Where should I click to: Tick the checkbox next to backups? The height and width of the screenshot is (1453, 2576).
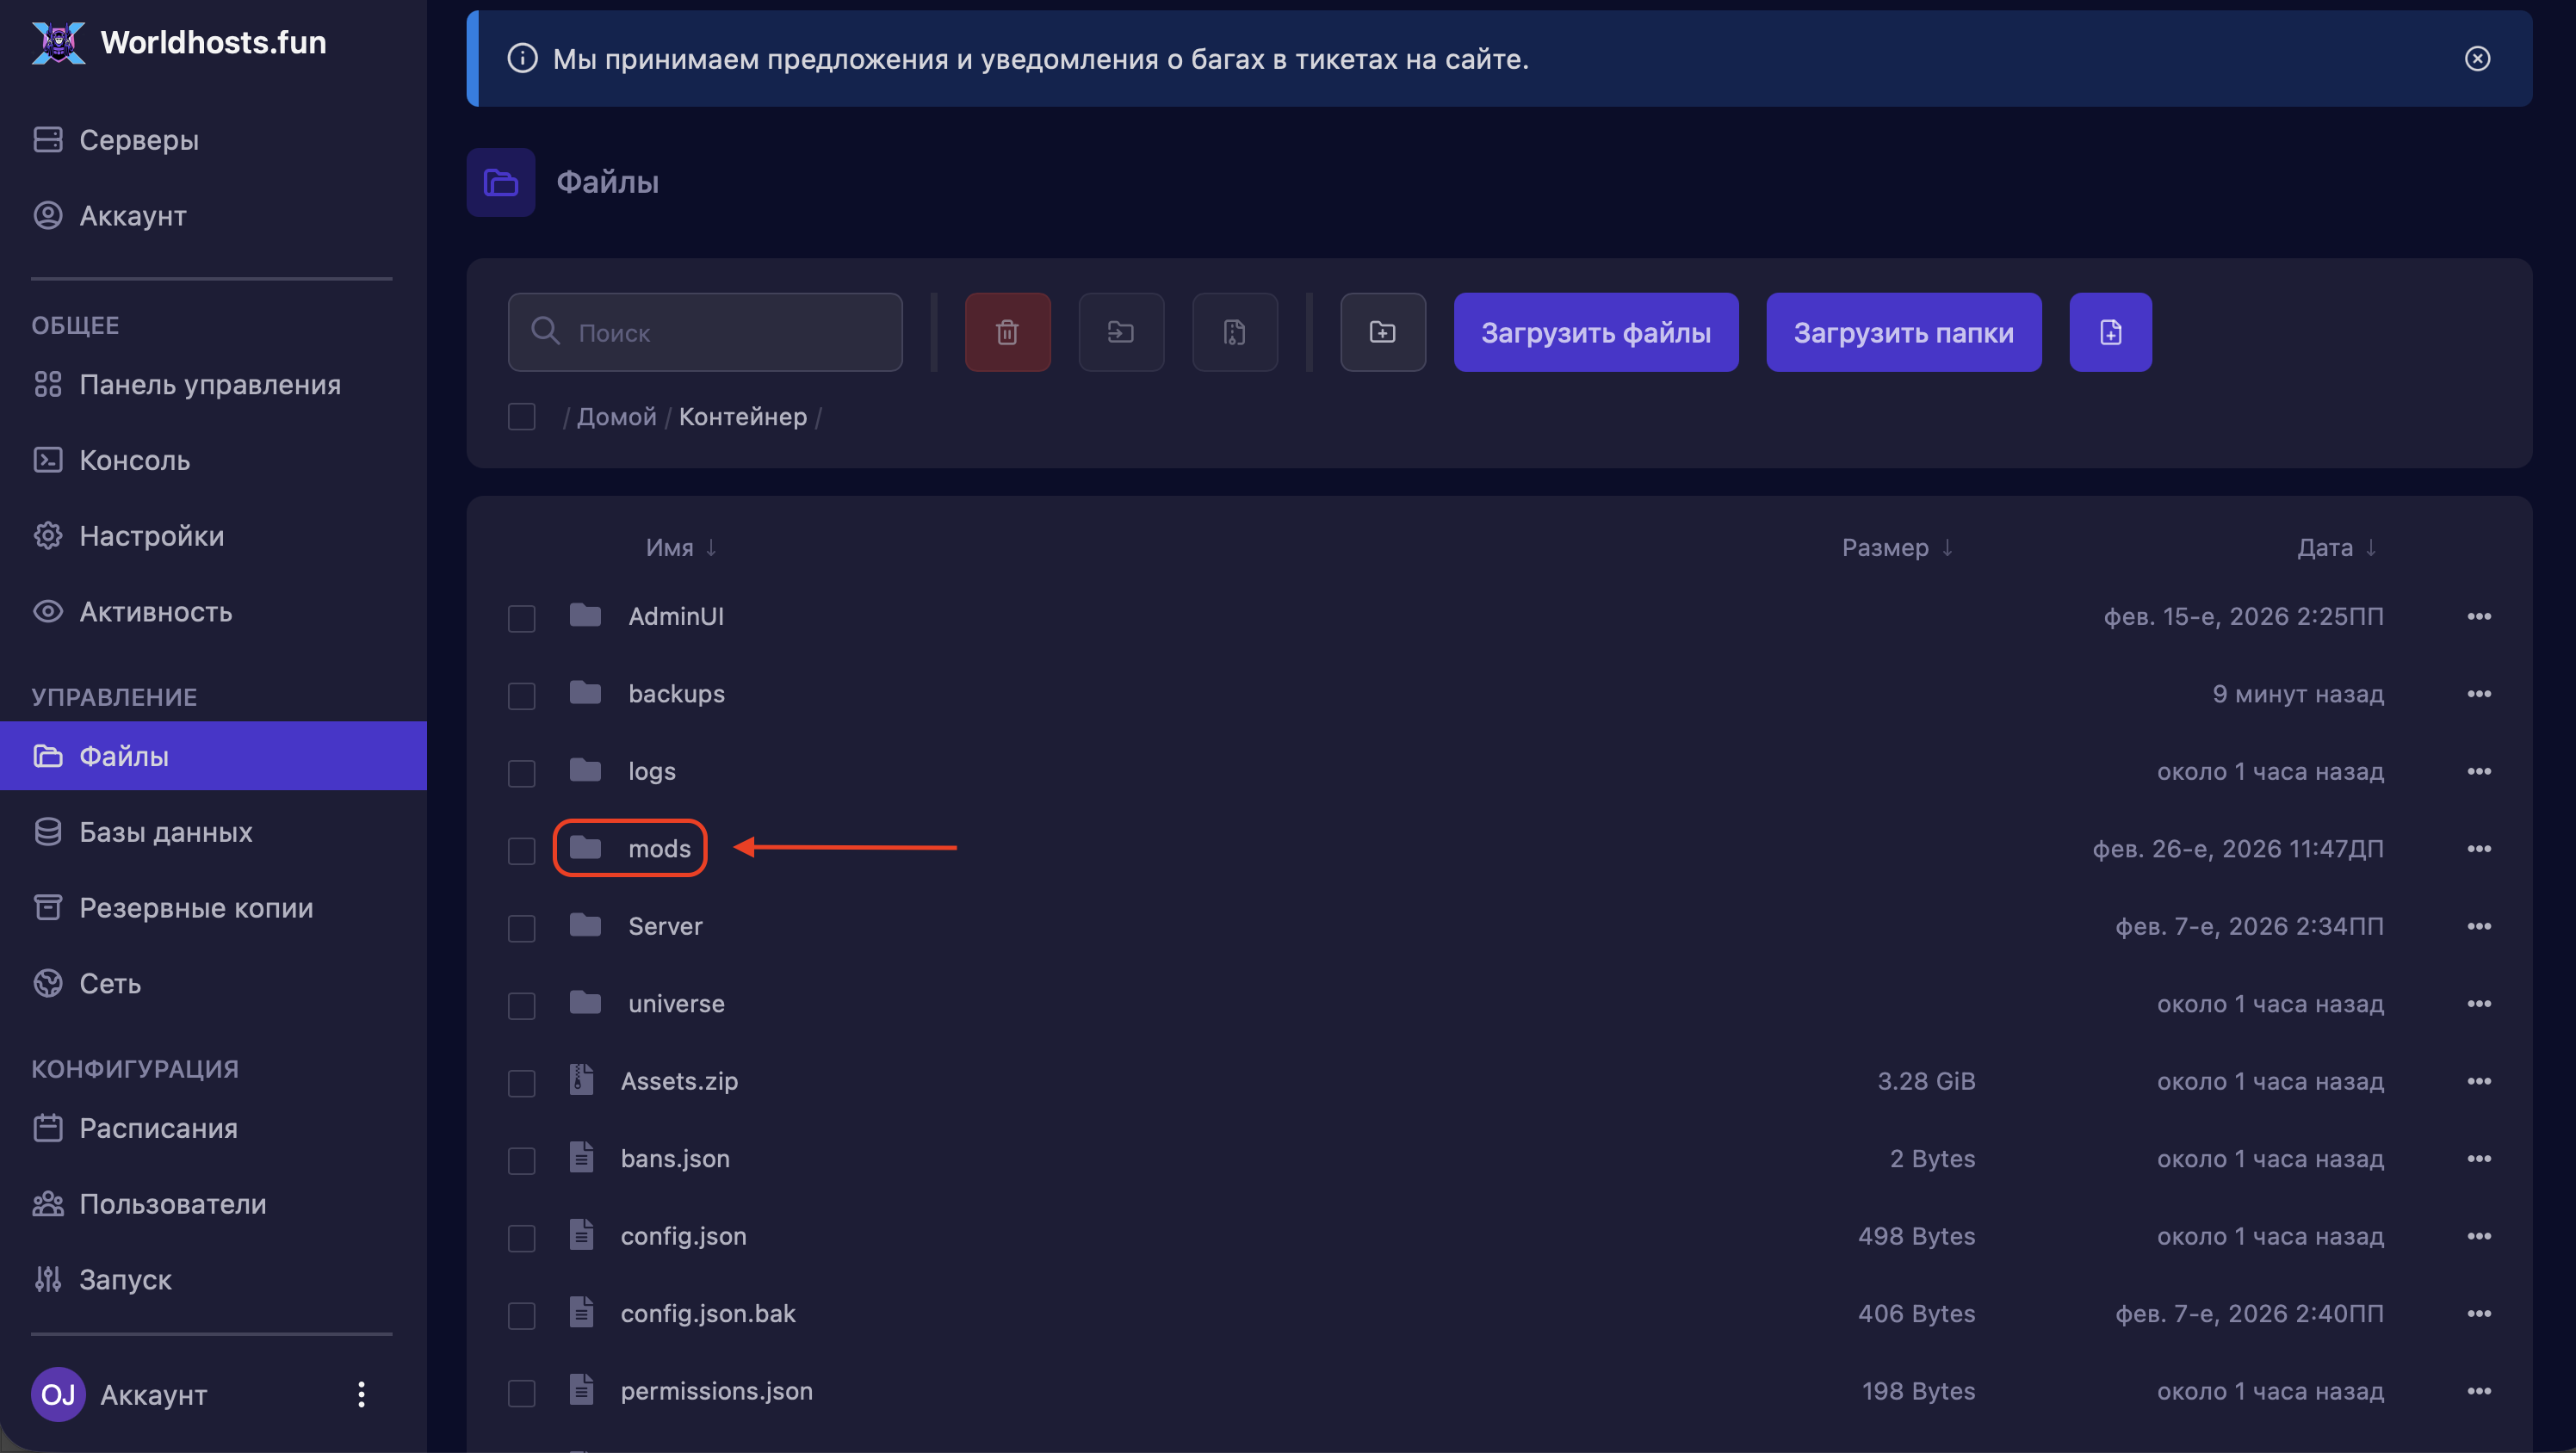521,695
